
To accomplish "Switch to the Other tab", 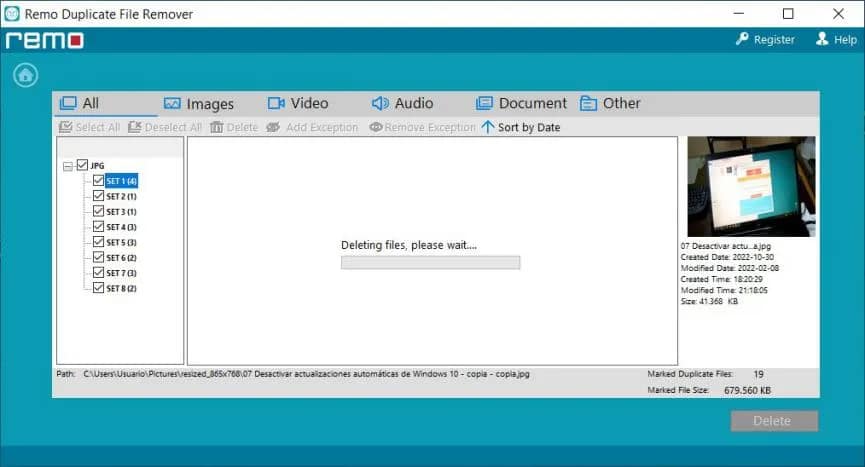I will [610, 103].
